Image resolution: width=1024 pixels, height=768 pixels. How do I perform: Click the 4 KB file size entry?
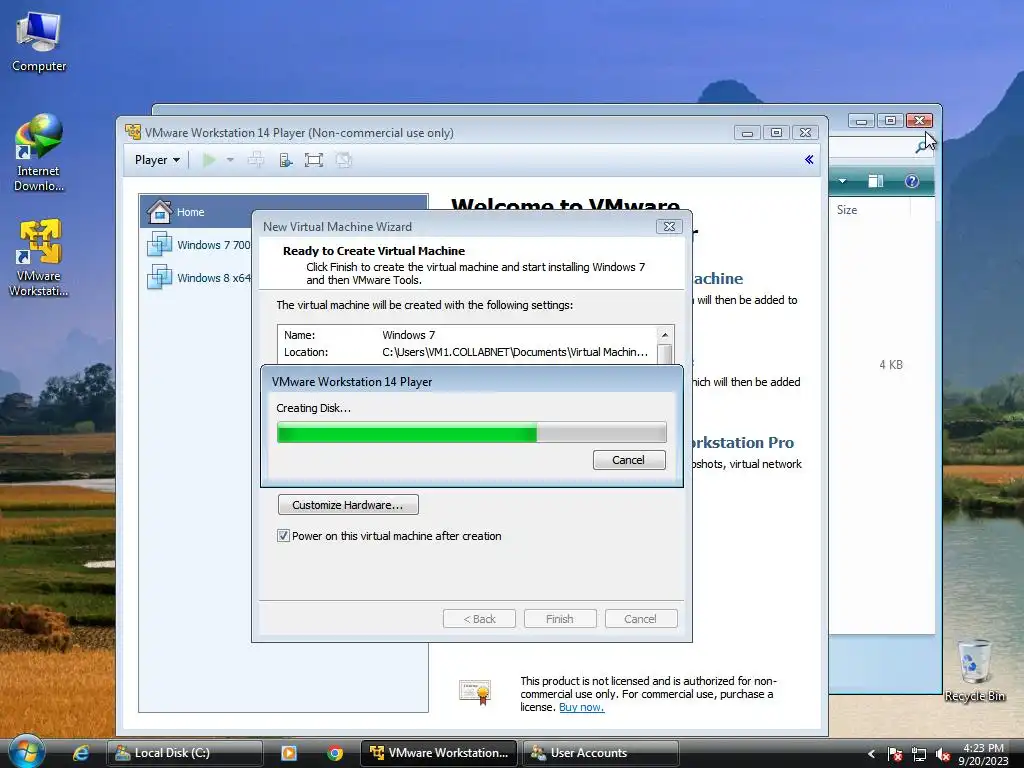pos(891,364)
